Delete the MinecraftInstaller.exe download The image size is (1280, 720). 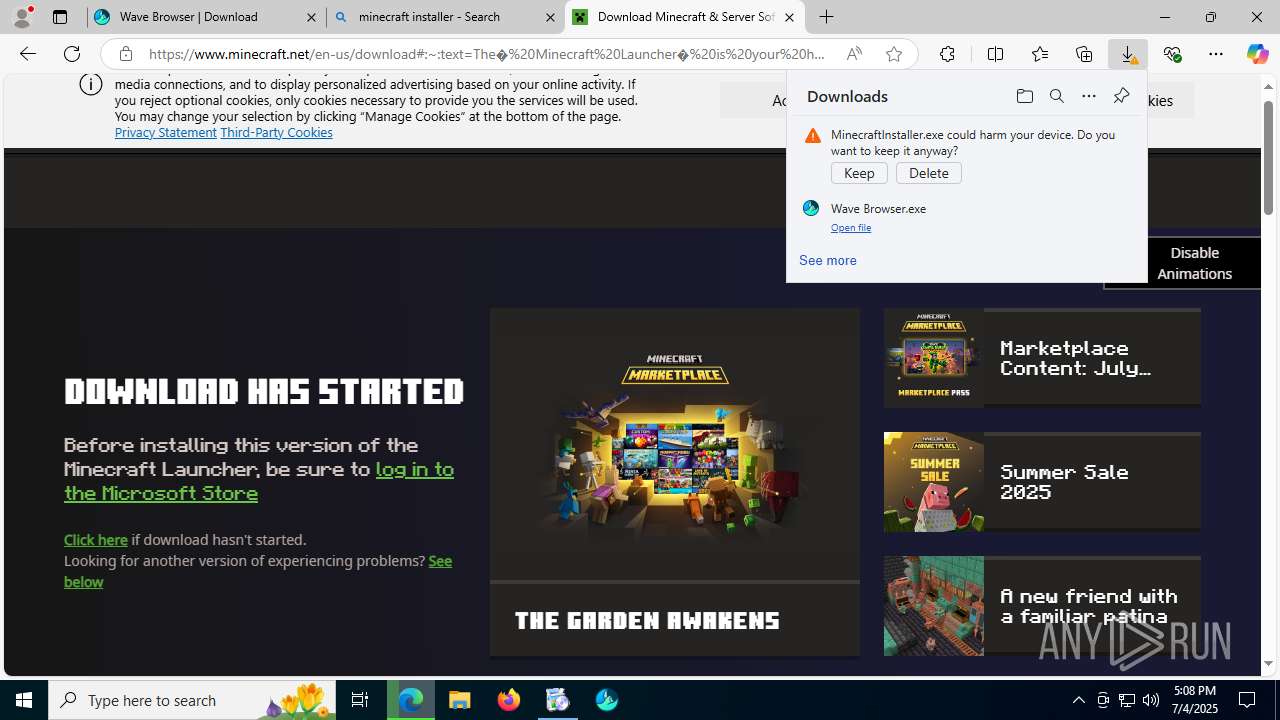coord(928,173)
